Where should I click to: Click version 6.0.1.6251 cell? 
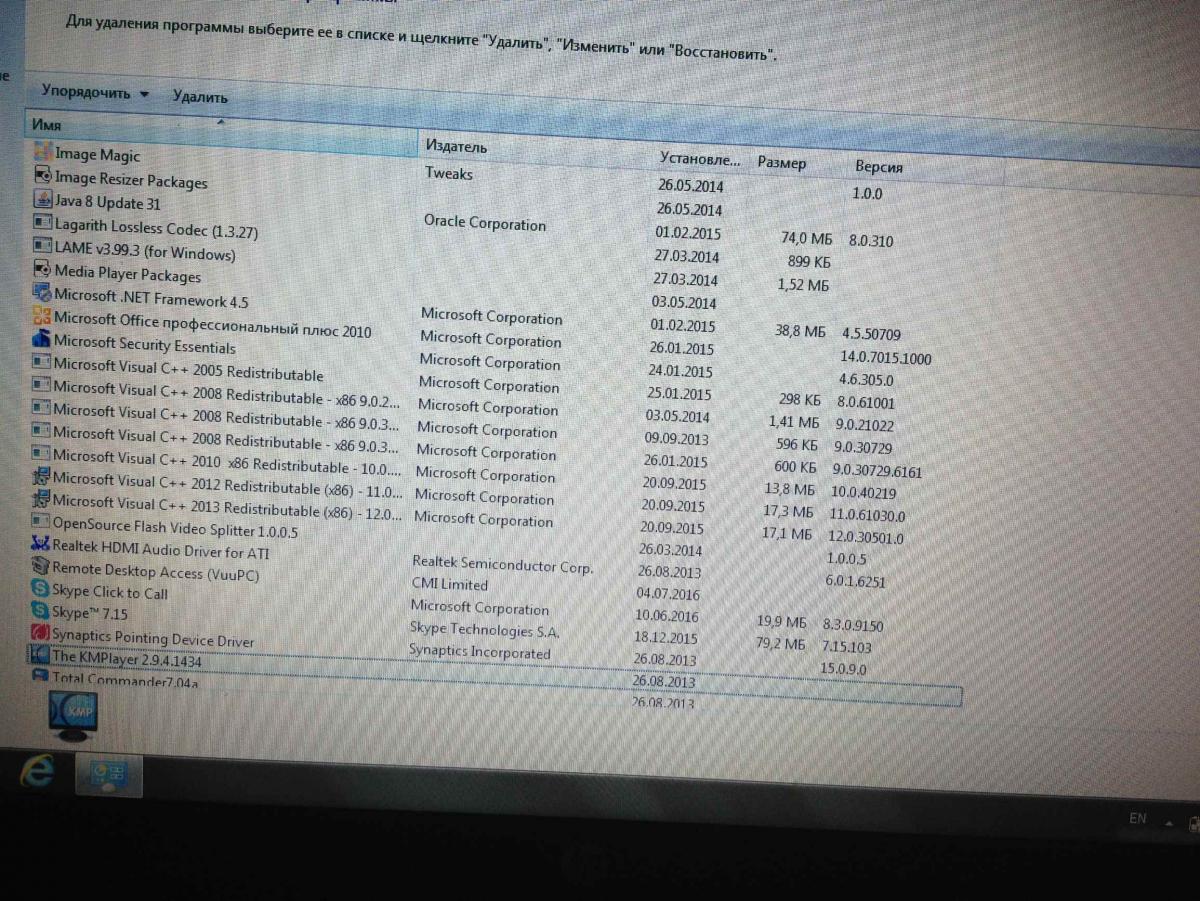tap(855, 580)
